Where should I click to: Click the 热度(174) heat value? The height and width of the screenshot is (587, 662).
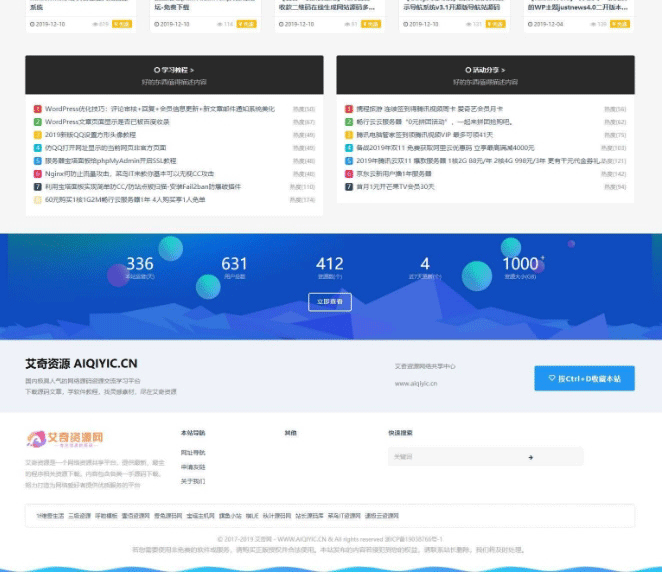302,200
